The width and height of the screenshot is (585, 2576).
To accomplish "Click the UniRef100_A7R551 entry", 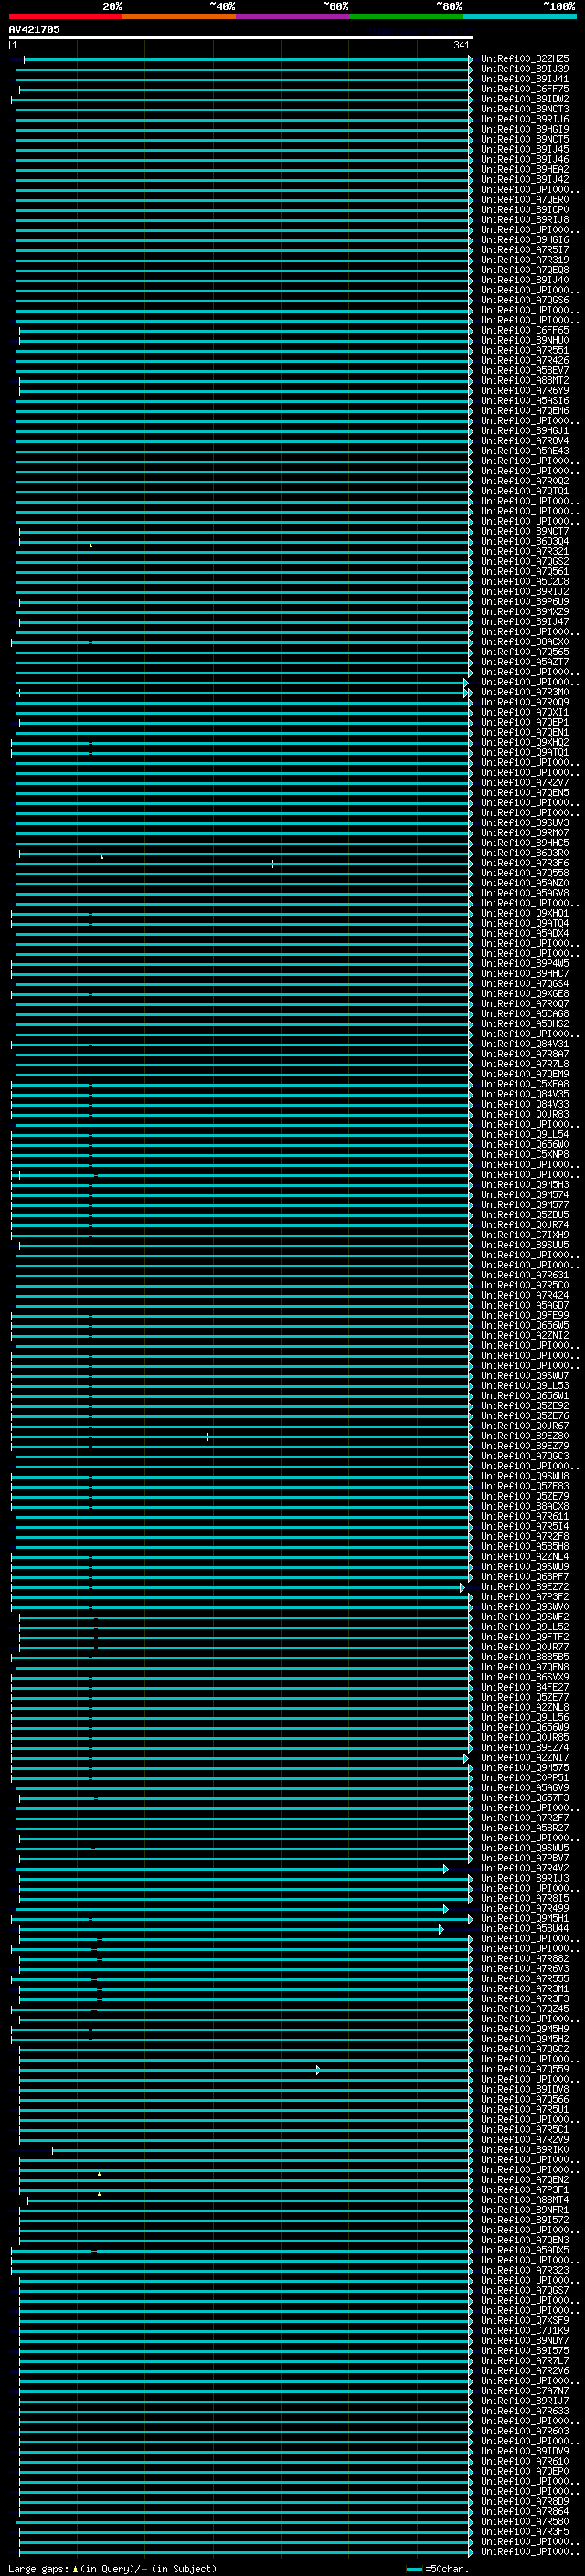I will (525, 351).
